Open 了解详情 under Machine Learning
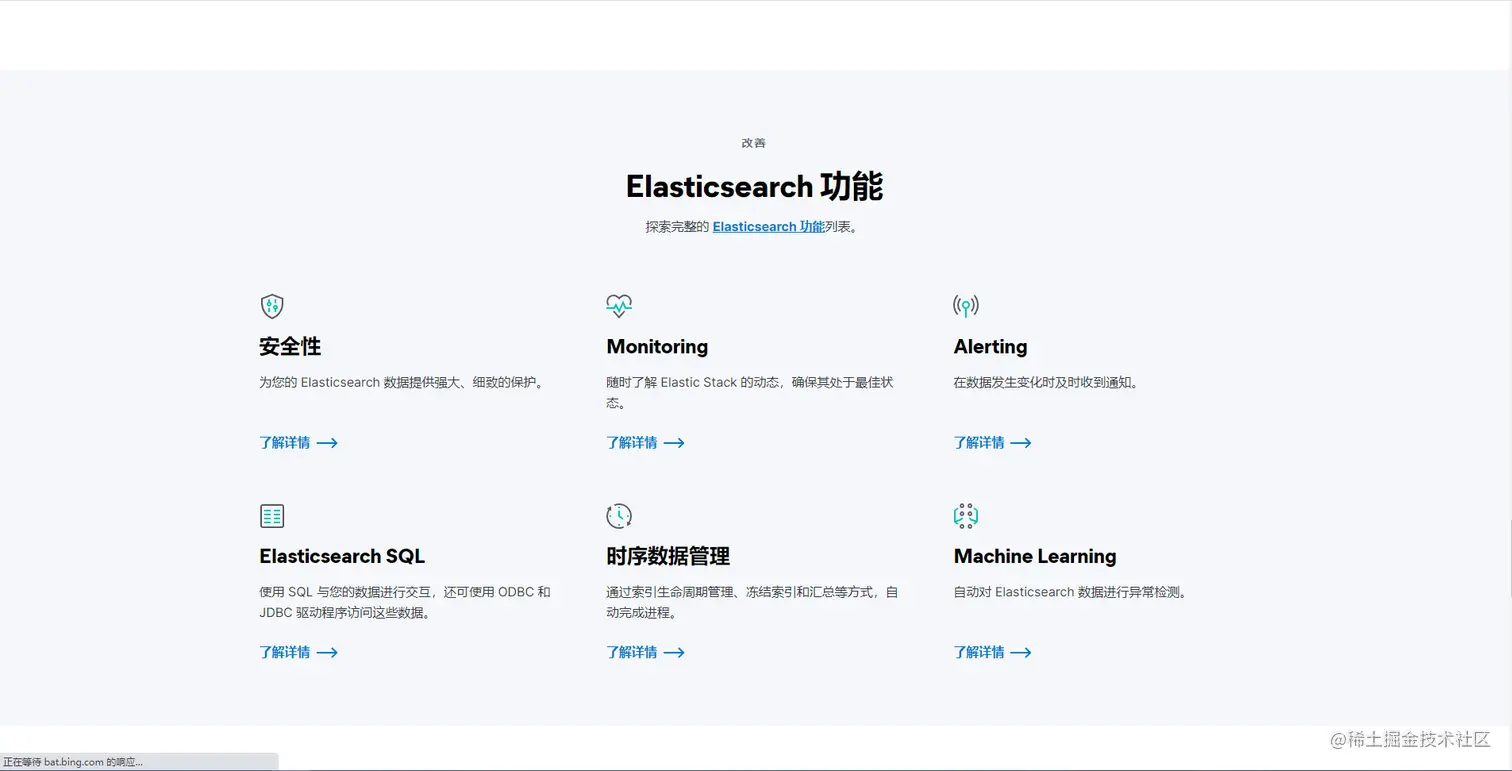This screenshot has width=1512, height=771. (992, 653)
